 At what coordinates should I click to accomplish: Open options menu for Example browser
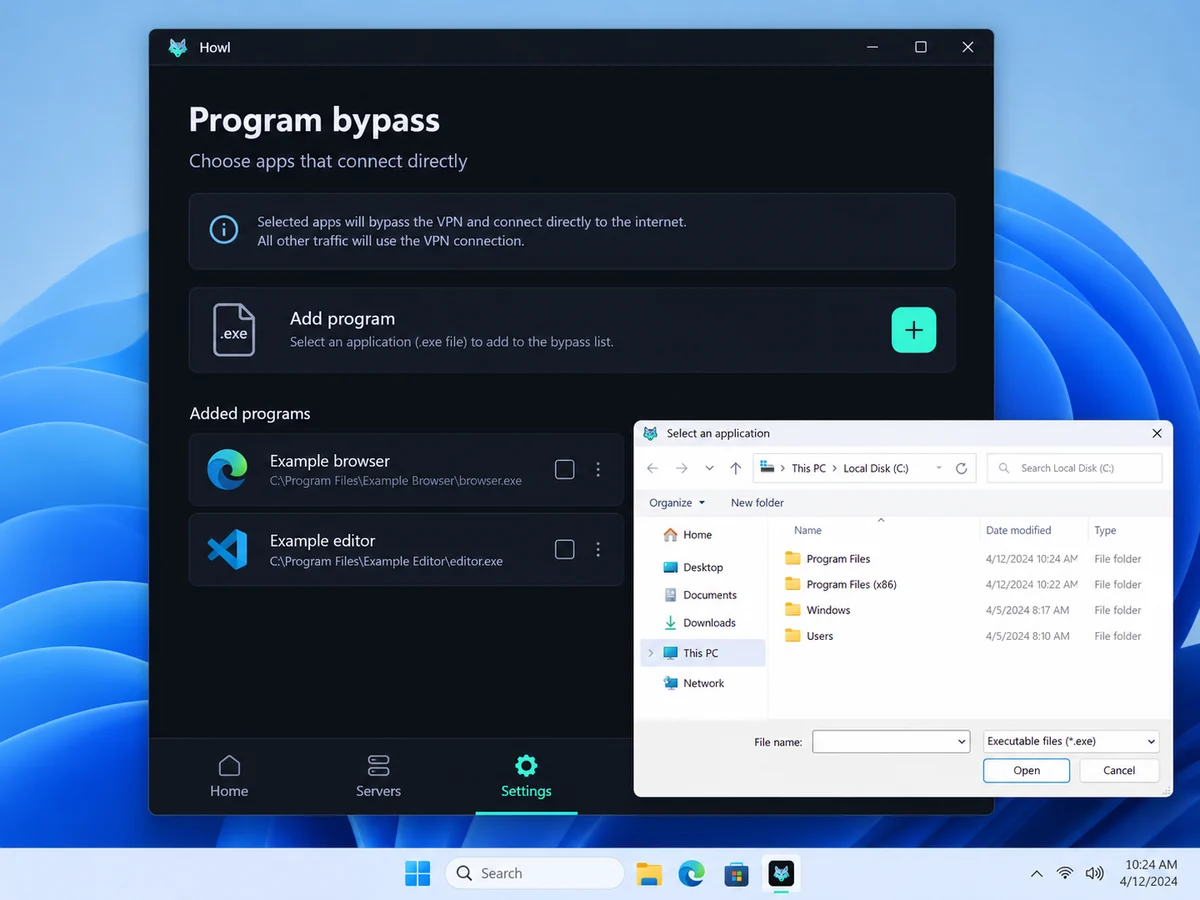click(598, 469)
